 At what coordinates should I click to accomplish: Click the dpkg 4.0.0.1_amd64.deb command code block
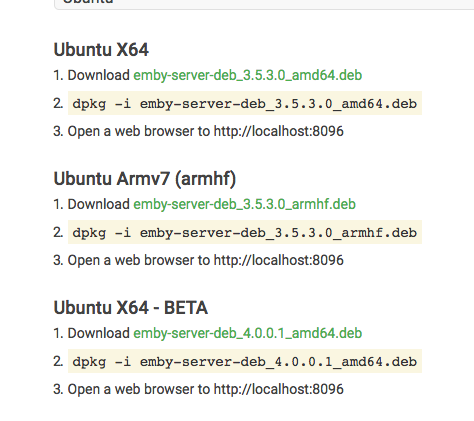[x=245, y=361]
